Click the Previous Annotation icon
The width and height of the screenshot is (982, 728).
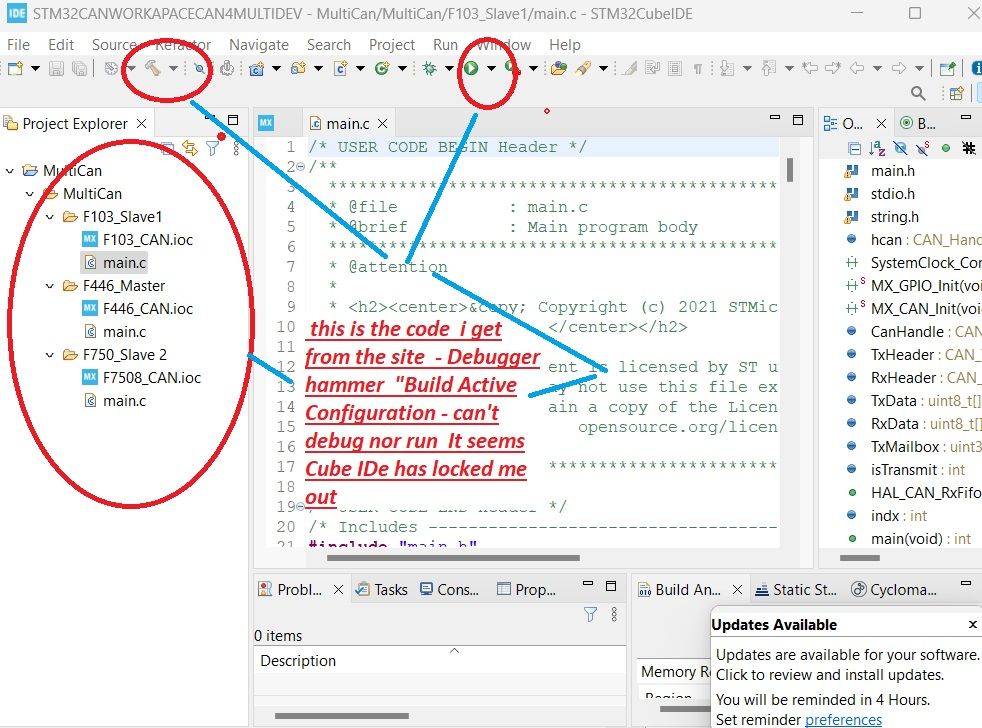(x=769, y=68)
